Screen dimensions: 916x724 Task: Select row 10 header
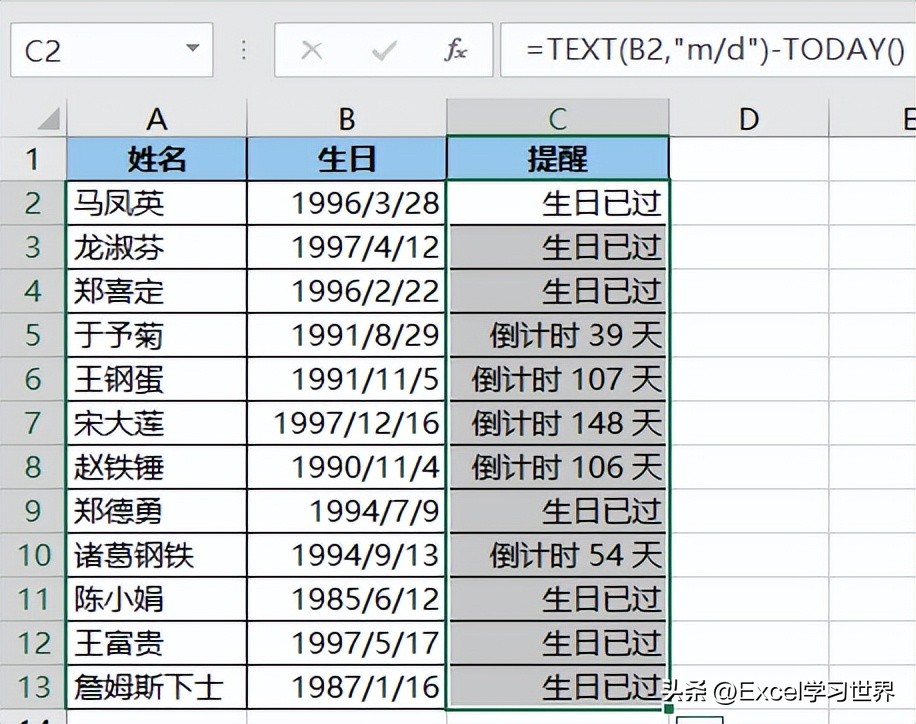pyautogui.click(x=33, y=555)
